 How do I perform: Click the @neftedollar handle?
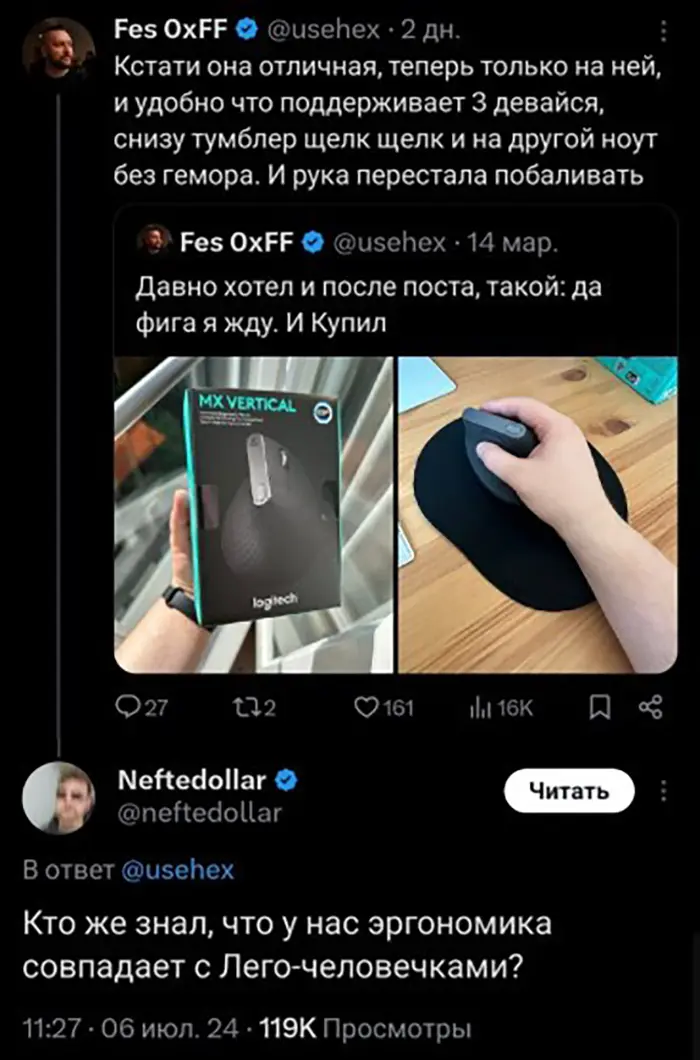(x=200, y=812)
